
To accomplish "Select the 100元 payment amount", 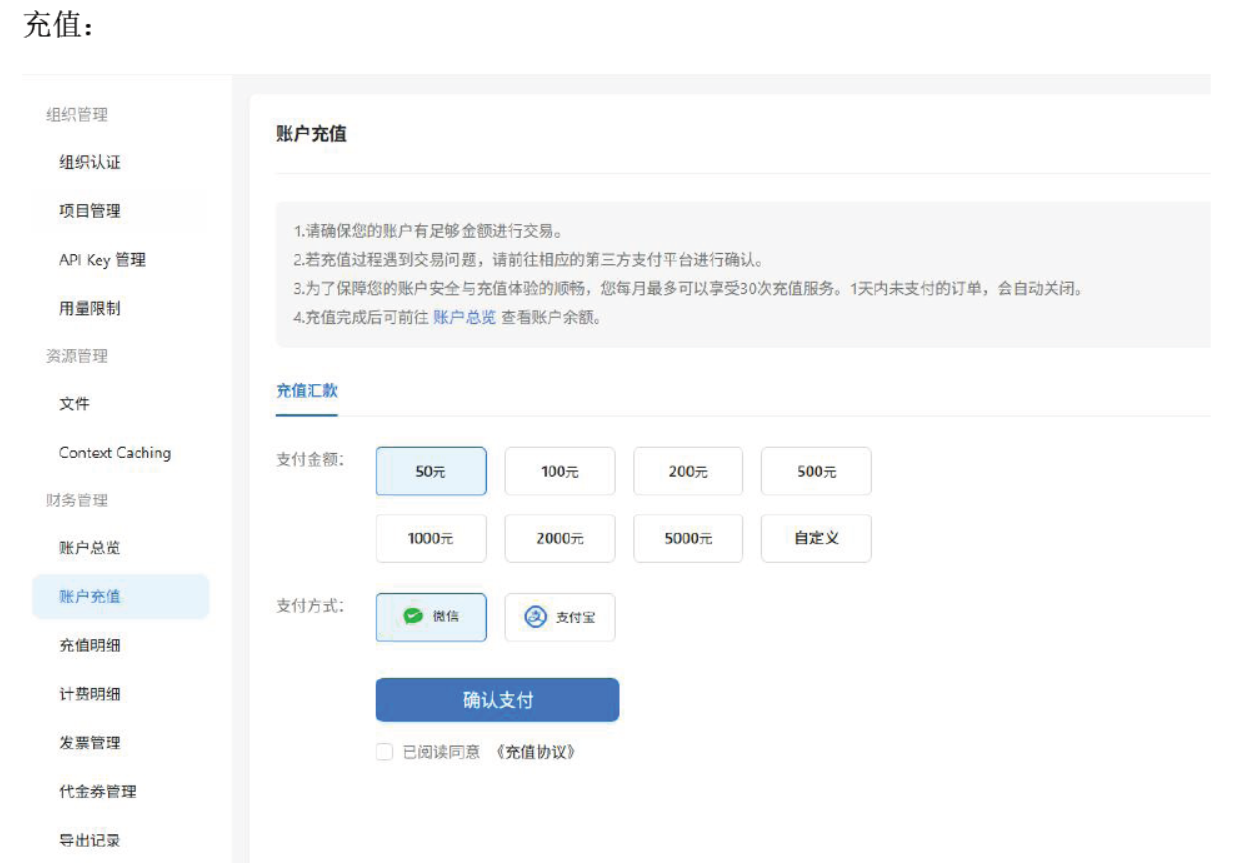I will tap(560, 471).
